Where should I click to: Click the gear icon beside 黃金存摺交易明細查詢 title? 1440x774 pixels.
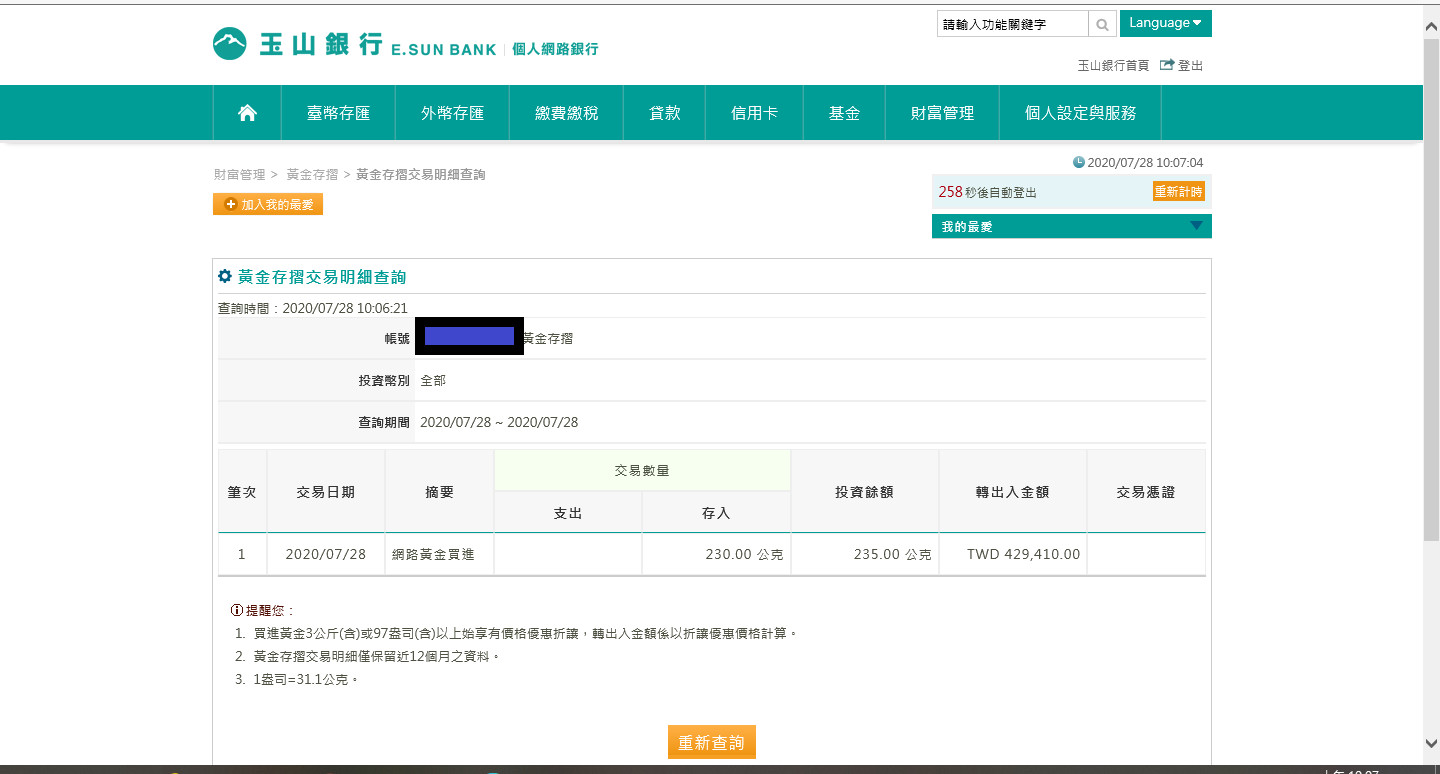225,276
